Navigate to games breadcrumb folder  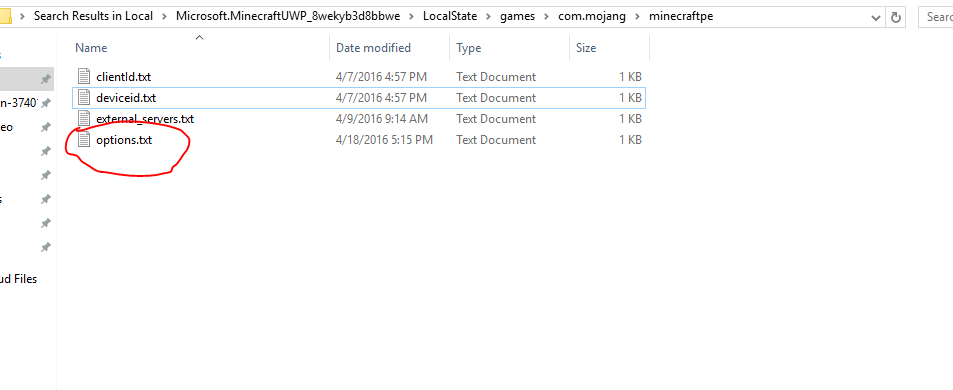click(x=517, y=16)
